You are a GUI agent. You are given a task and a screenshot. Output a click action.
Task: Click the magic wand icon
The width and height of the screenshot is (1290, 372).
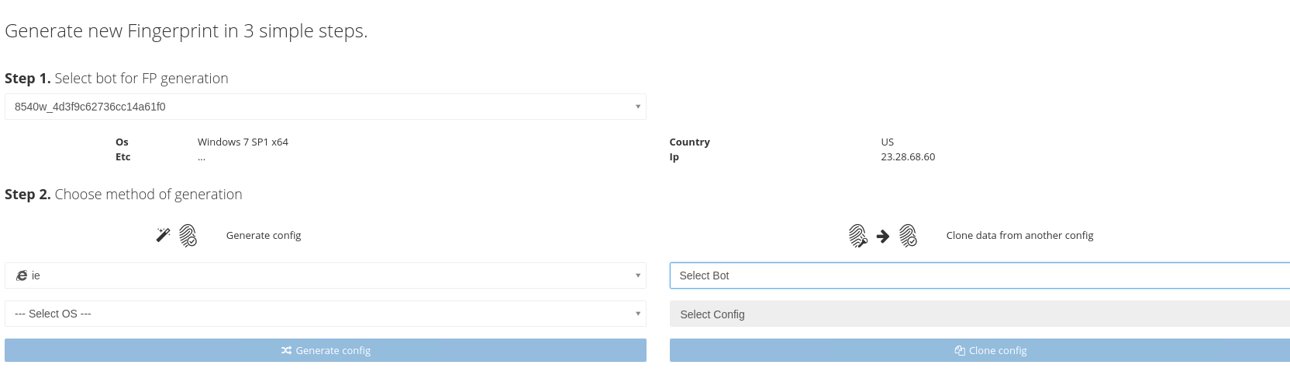tap(163, 235)
